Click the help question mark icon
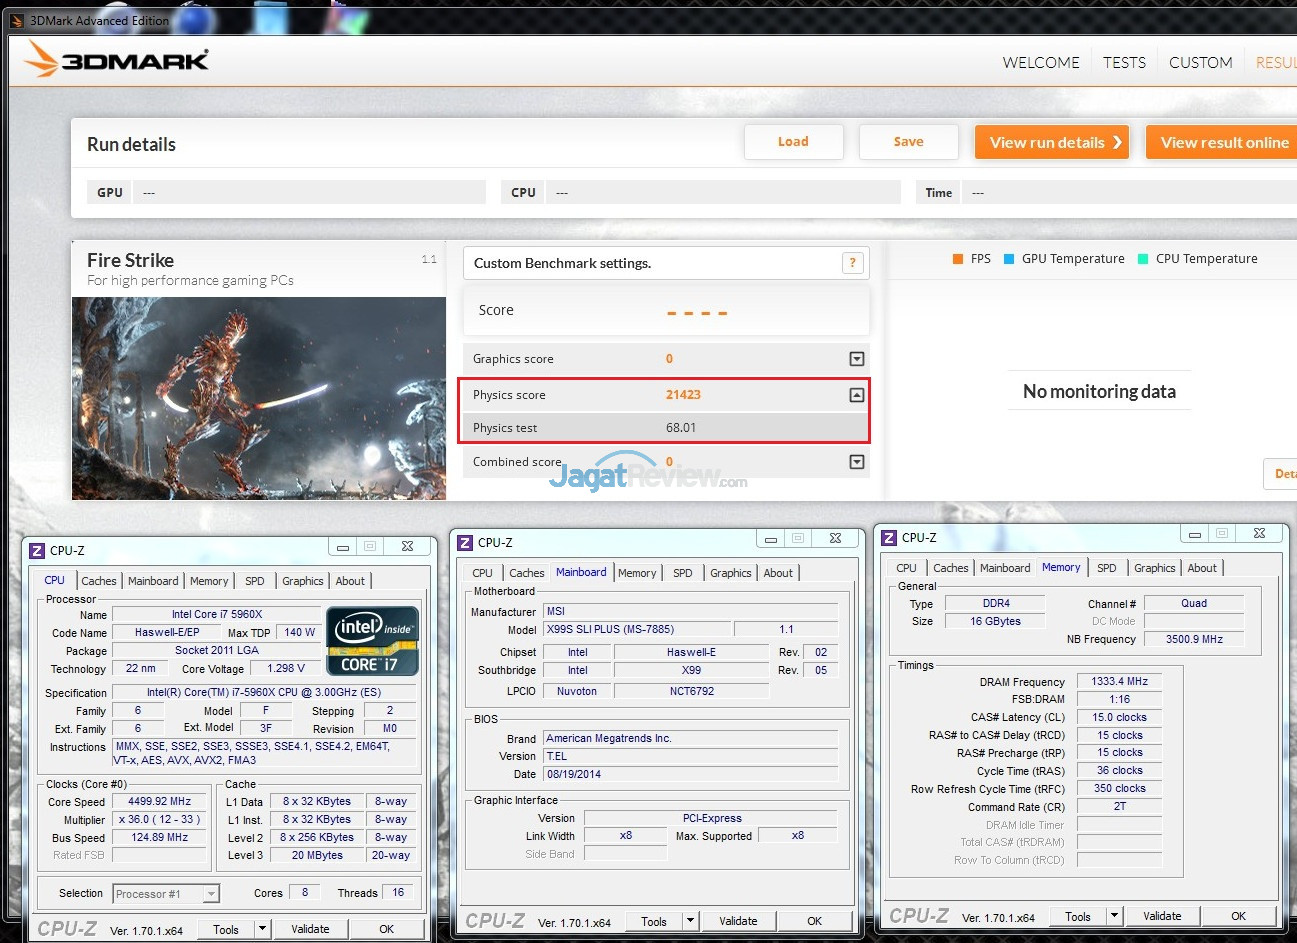The image size is (1297, 943). pos(852,263)
